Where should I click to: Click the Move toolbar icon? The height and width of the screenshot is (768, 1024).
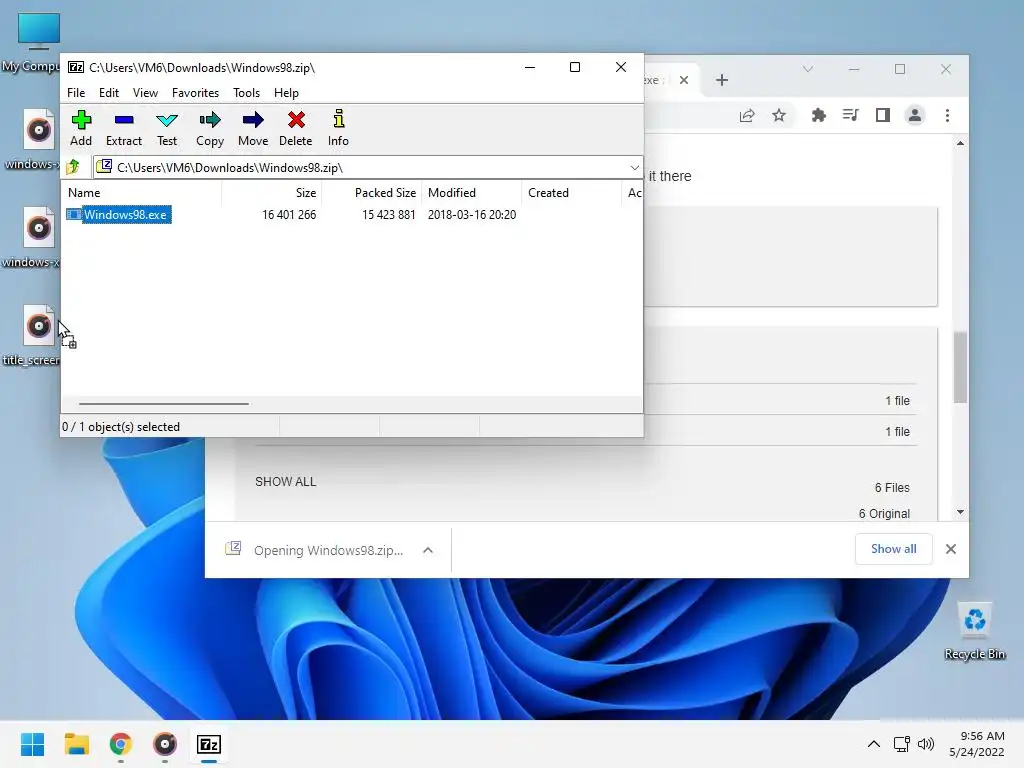tap(253, 128)
